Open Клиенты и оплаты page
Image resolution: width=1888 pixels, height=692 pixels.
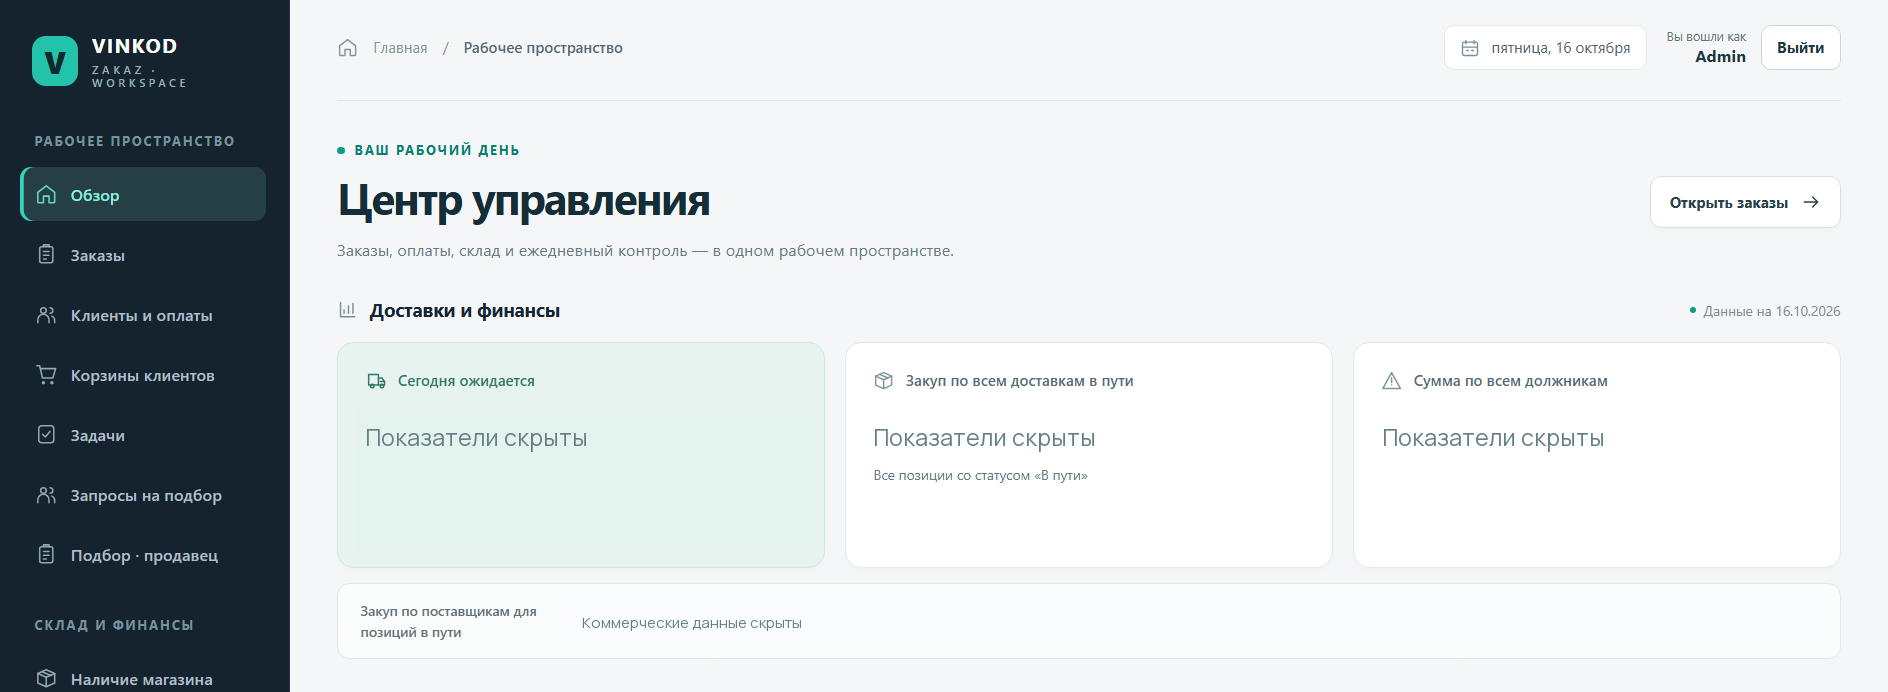tap(143, 315)
